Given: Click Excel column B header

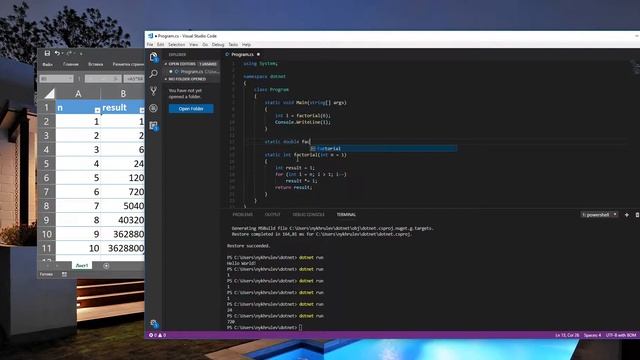Looking at the screenshot, I should point(123,94).
